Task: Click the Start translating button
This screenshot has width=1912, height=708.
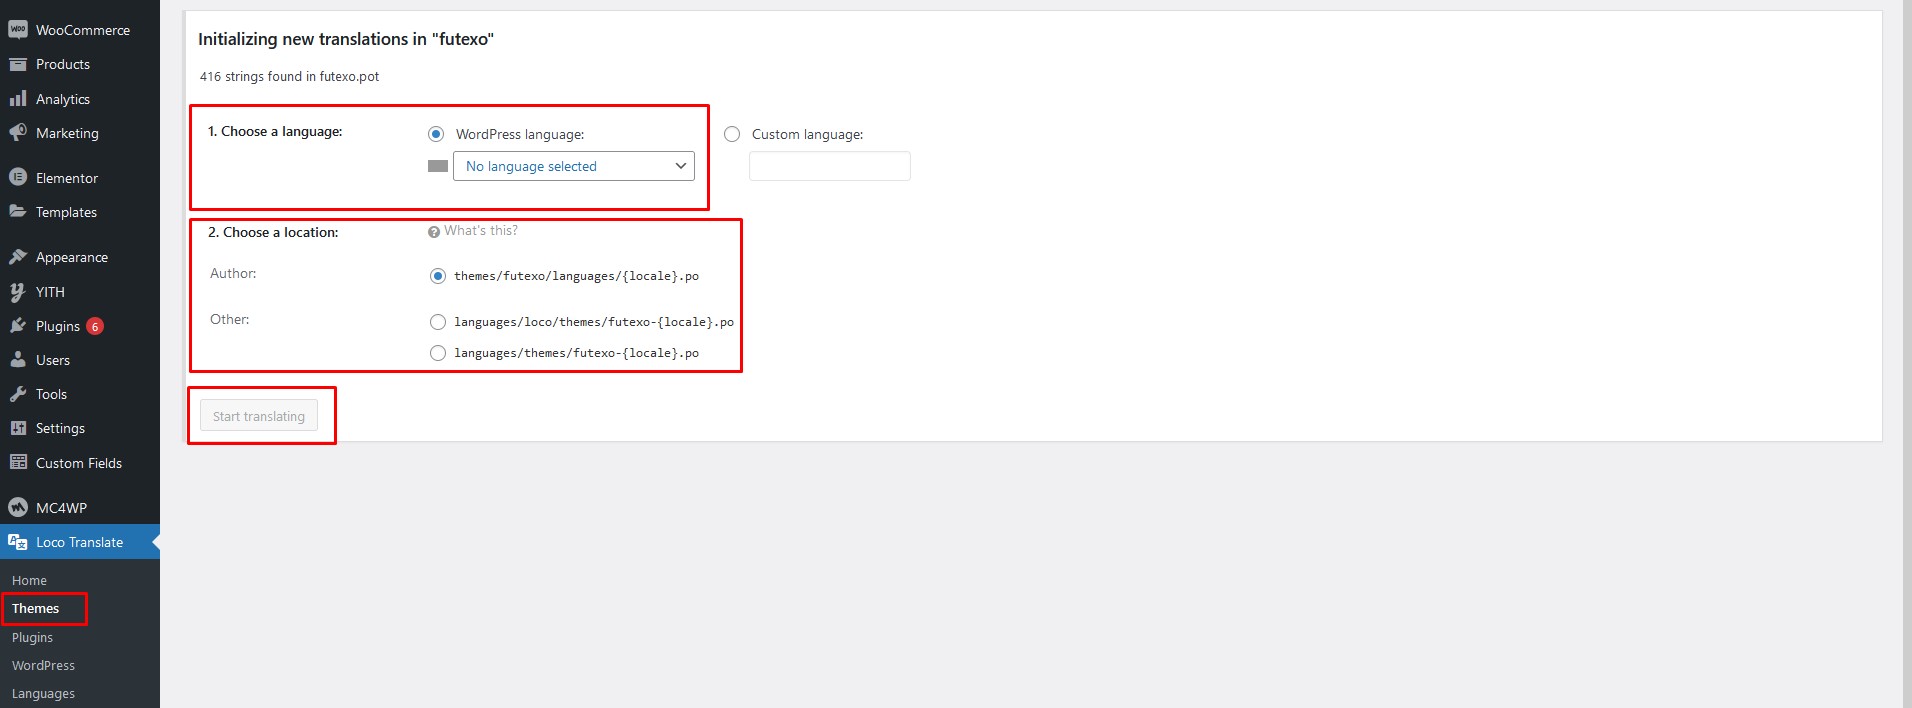Action: coord(259,416)
